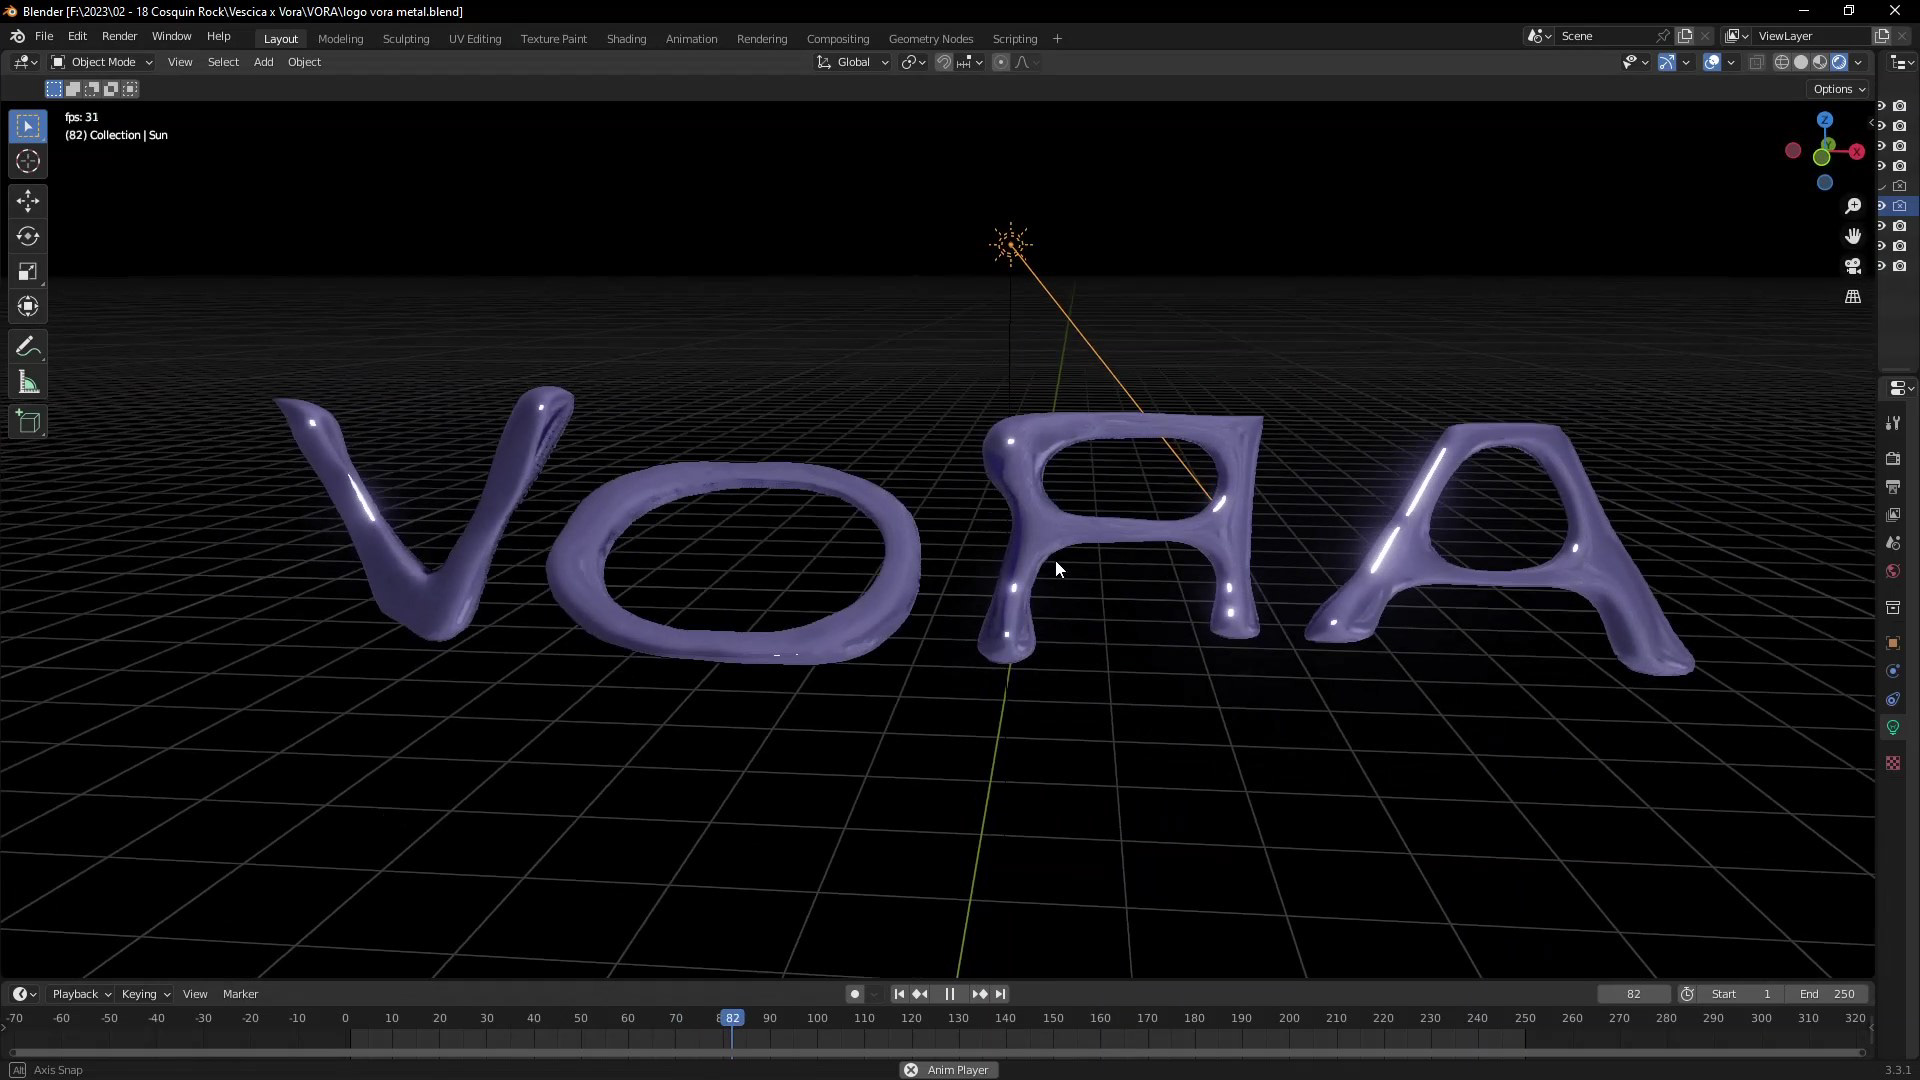Toggle viewport overlays button
This screenshot has height=1080, width=1920.
click(1712, 62)
